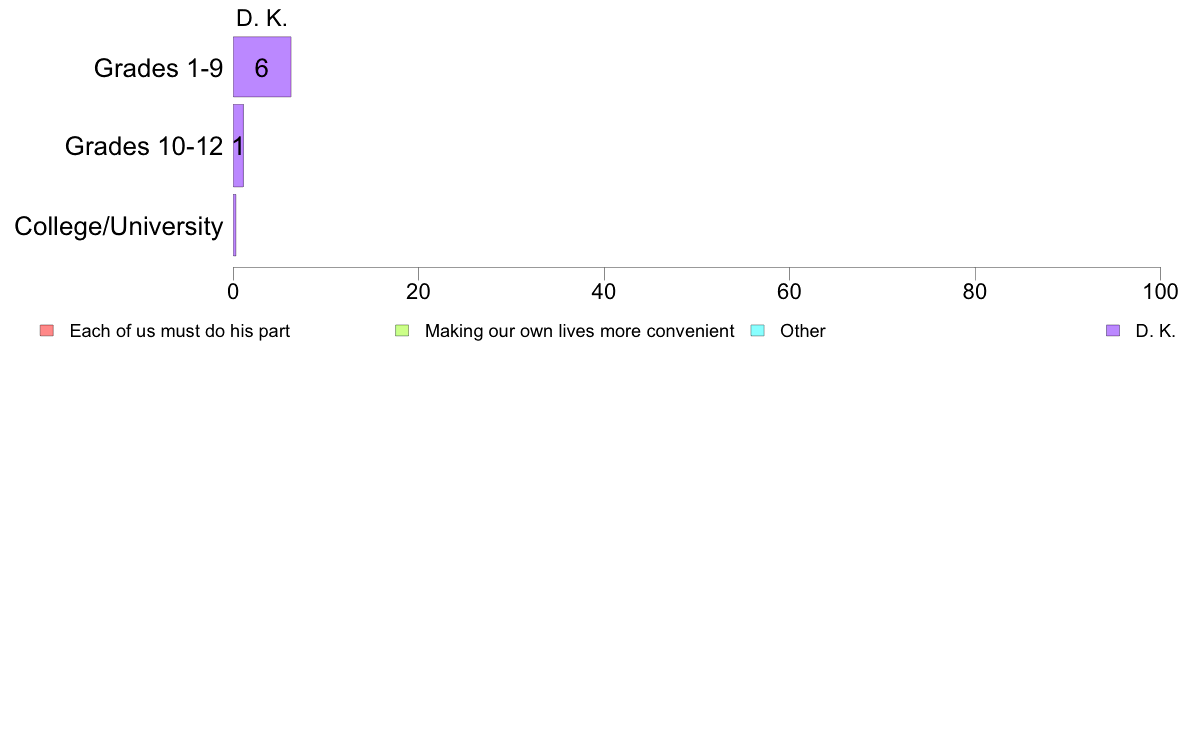
Task: Click the 'D. K.' legend text label
Action: (1155, 331)
